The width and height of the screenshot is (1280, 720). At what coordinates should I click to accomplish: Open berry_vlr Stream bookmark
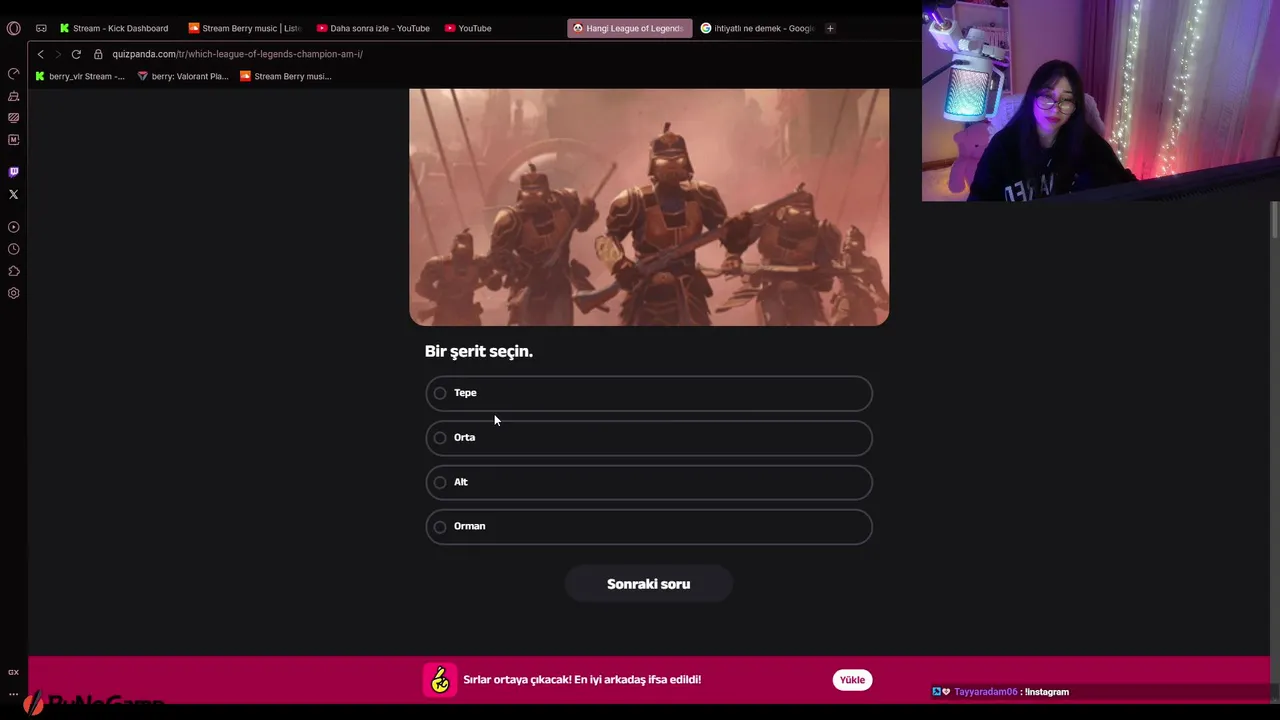[x=80, y=76]
